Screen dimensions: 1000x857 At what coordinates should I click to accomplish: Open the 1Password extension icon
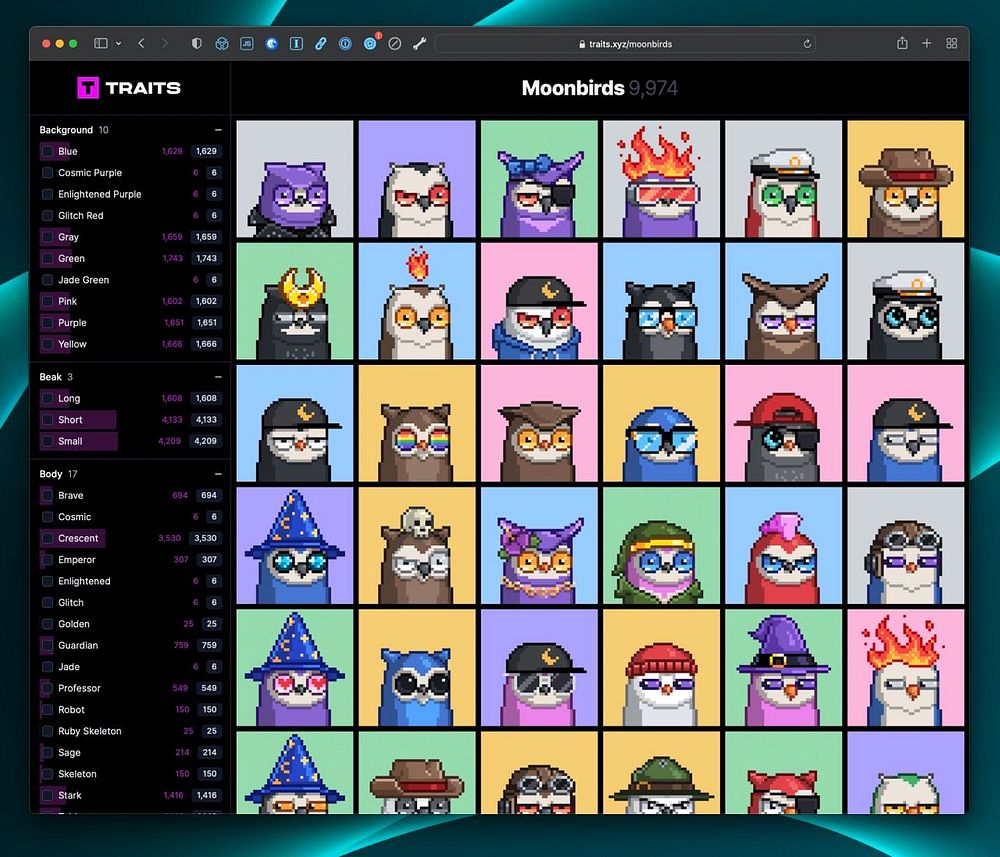pos(345,43)
